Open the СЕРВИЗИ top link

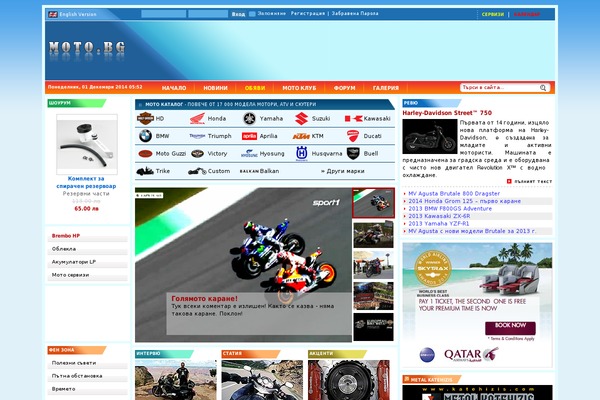[x=493, y=15]
